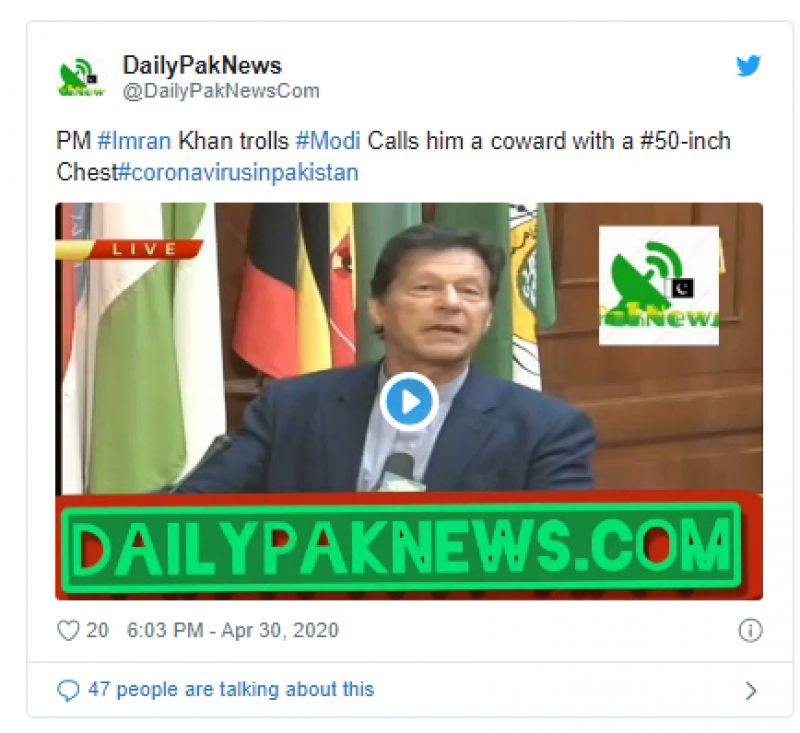
Task: Click the #50-inch hashtag text
Action: click(685, 141)
